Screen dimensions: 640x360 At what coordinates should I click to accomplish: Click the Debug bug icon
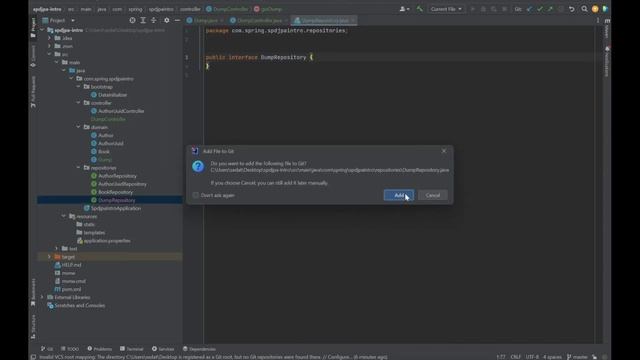tap(483, 9)
